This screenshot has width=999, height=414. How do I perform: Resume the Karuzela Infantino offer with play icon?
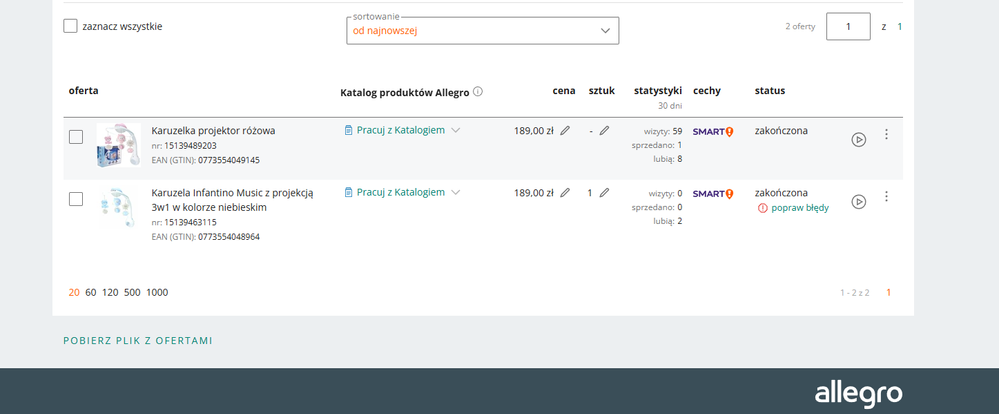click(858, 202)
